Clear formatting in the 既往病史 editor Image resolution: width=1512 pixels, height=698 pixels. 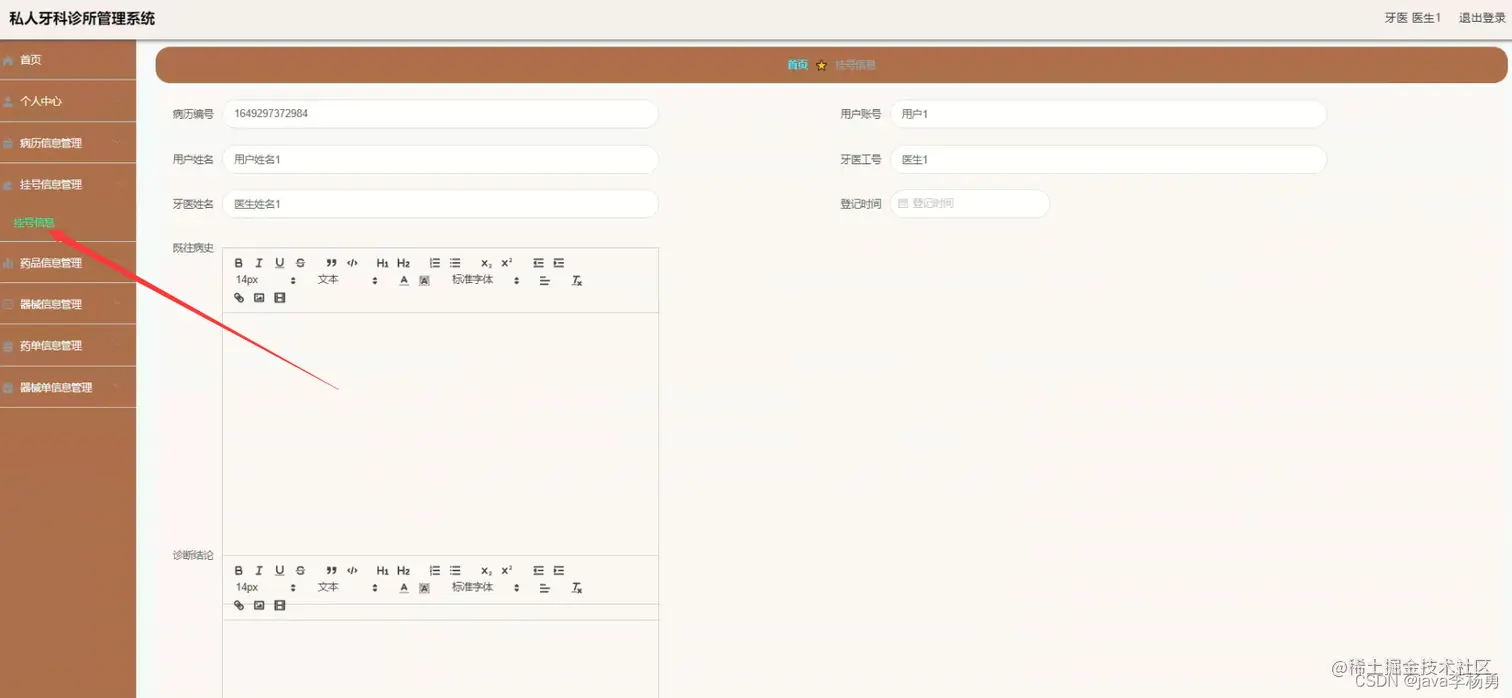click(x=576, y=281)
